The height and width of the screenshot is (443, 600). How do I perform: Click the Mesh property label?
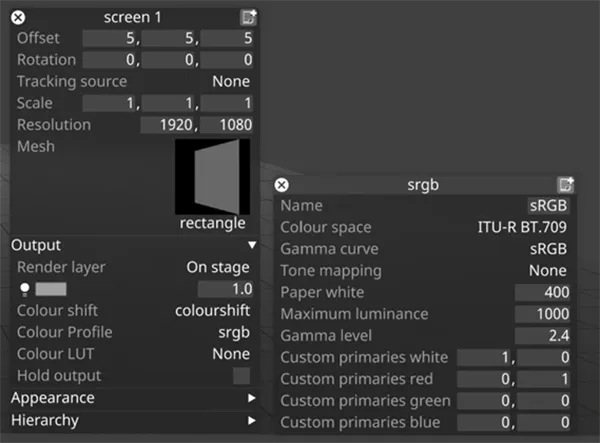(x=36, y=147)
